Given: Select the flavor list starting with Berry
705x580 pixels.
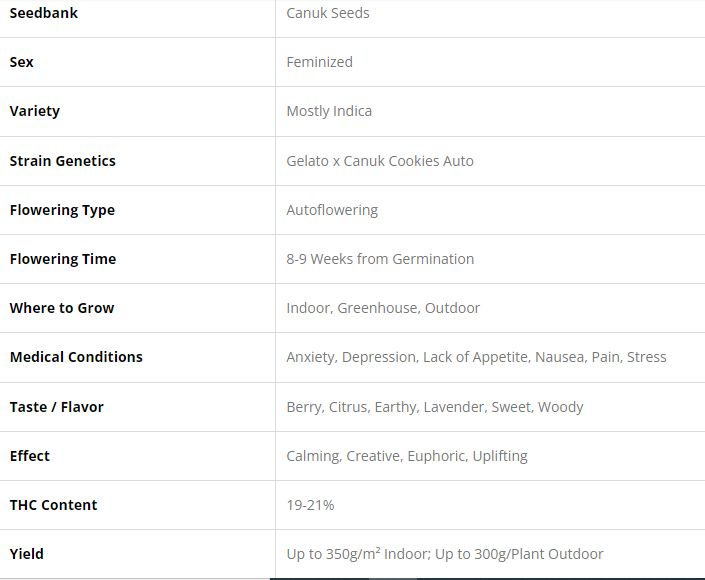Looking at the screenshot, I should pyautogui.click(x=435, y=407).
